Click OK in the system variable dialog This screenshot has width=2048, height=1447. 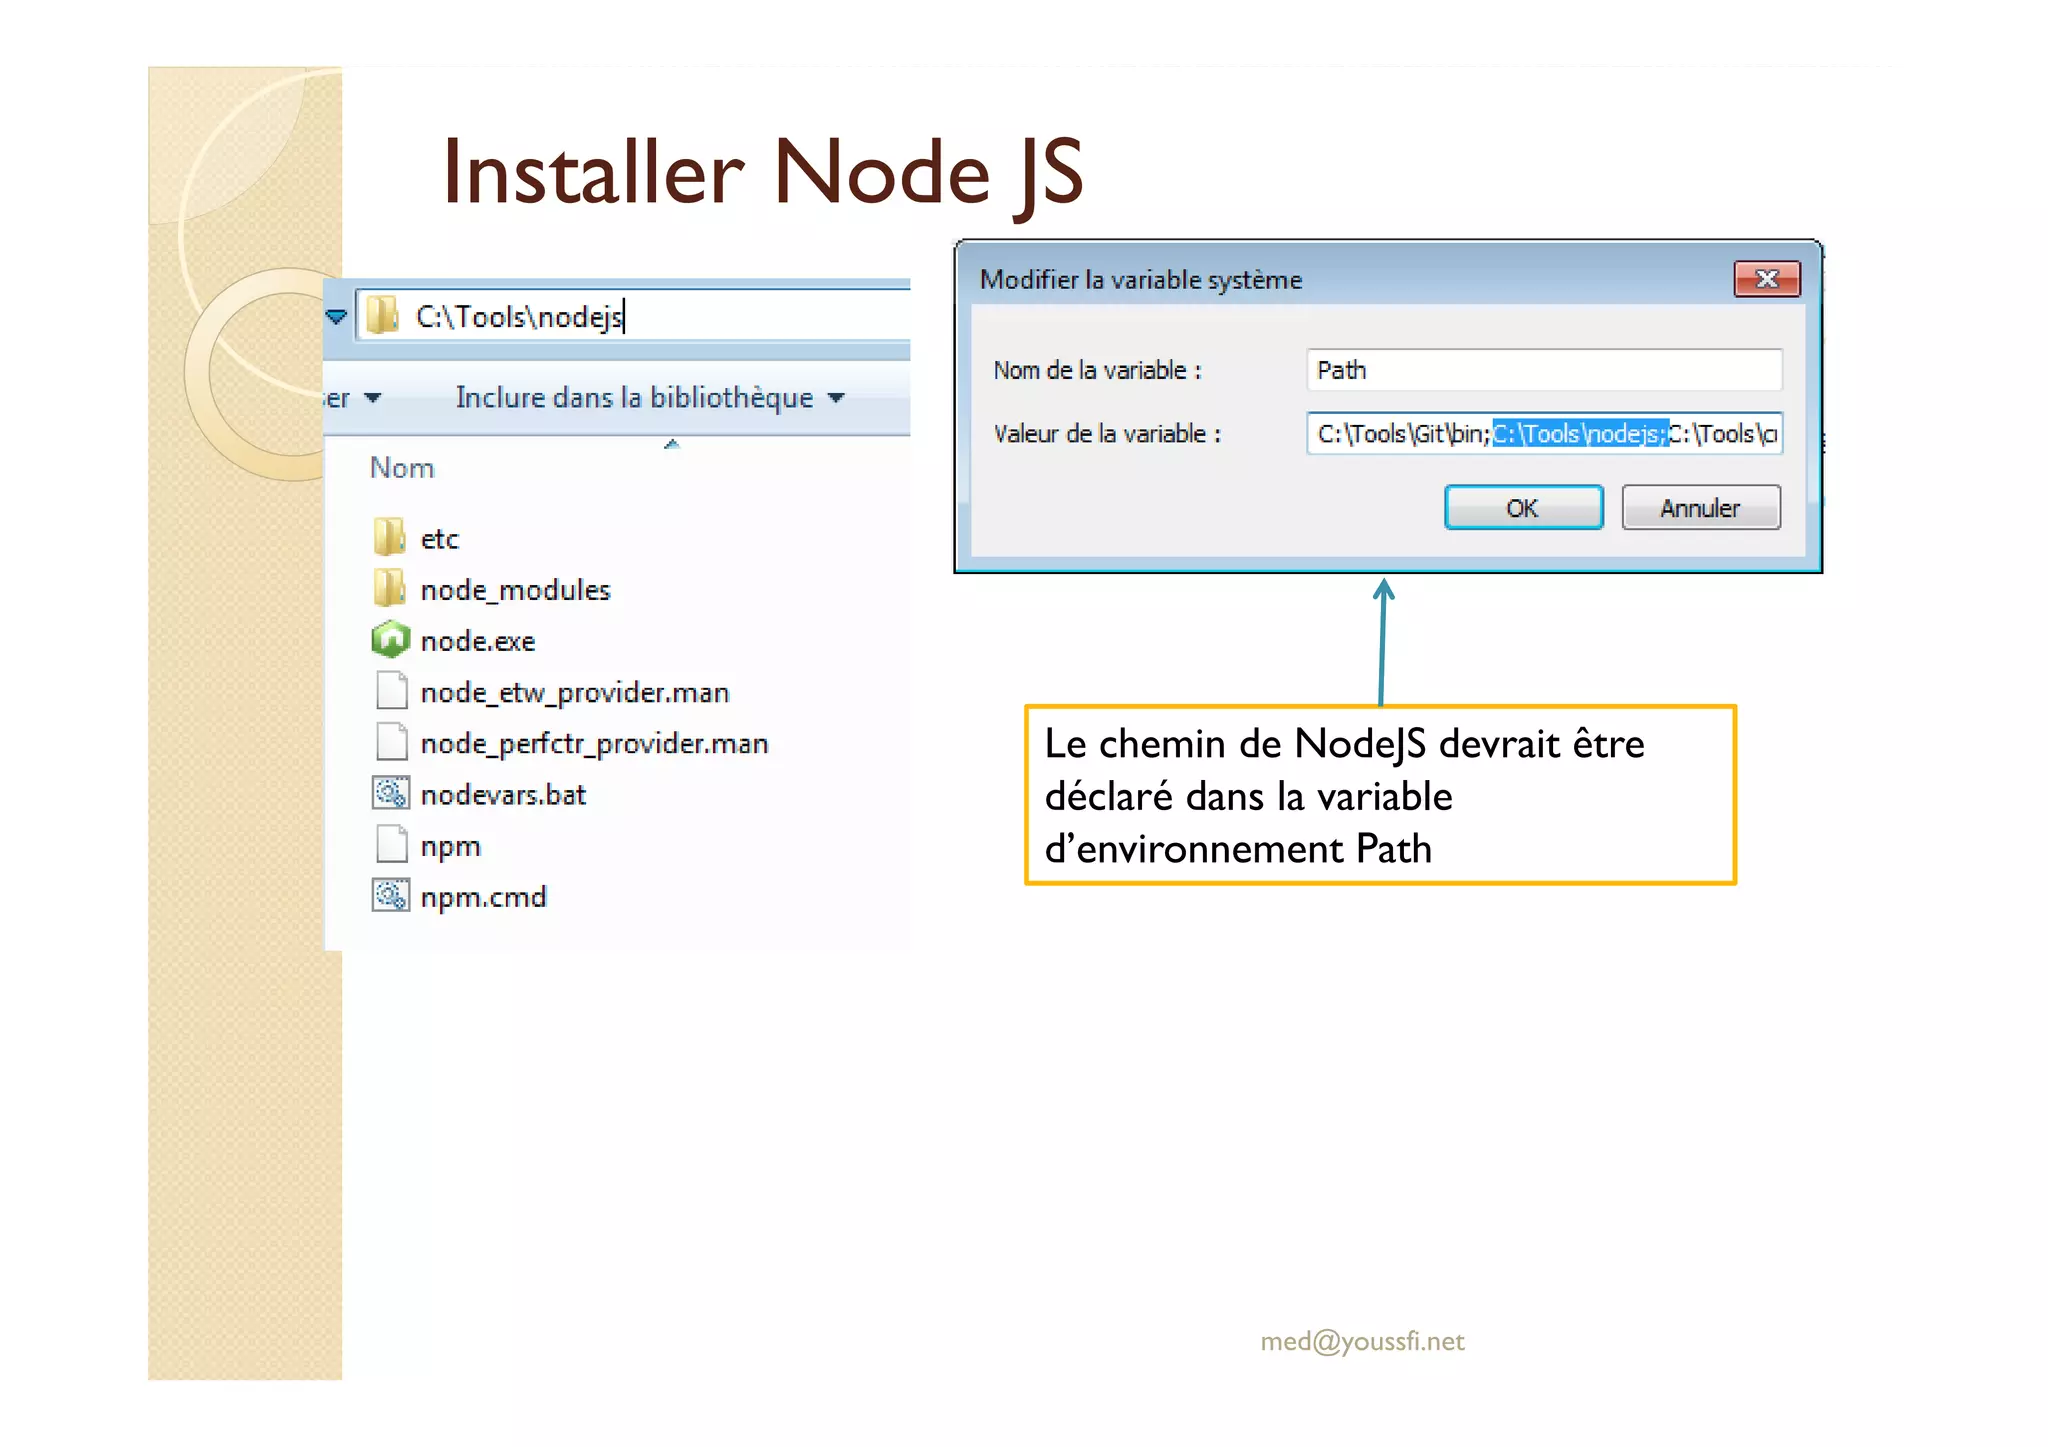coord(1523,508)
